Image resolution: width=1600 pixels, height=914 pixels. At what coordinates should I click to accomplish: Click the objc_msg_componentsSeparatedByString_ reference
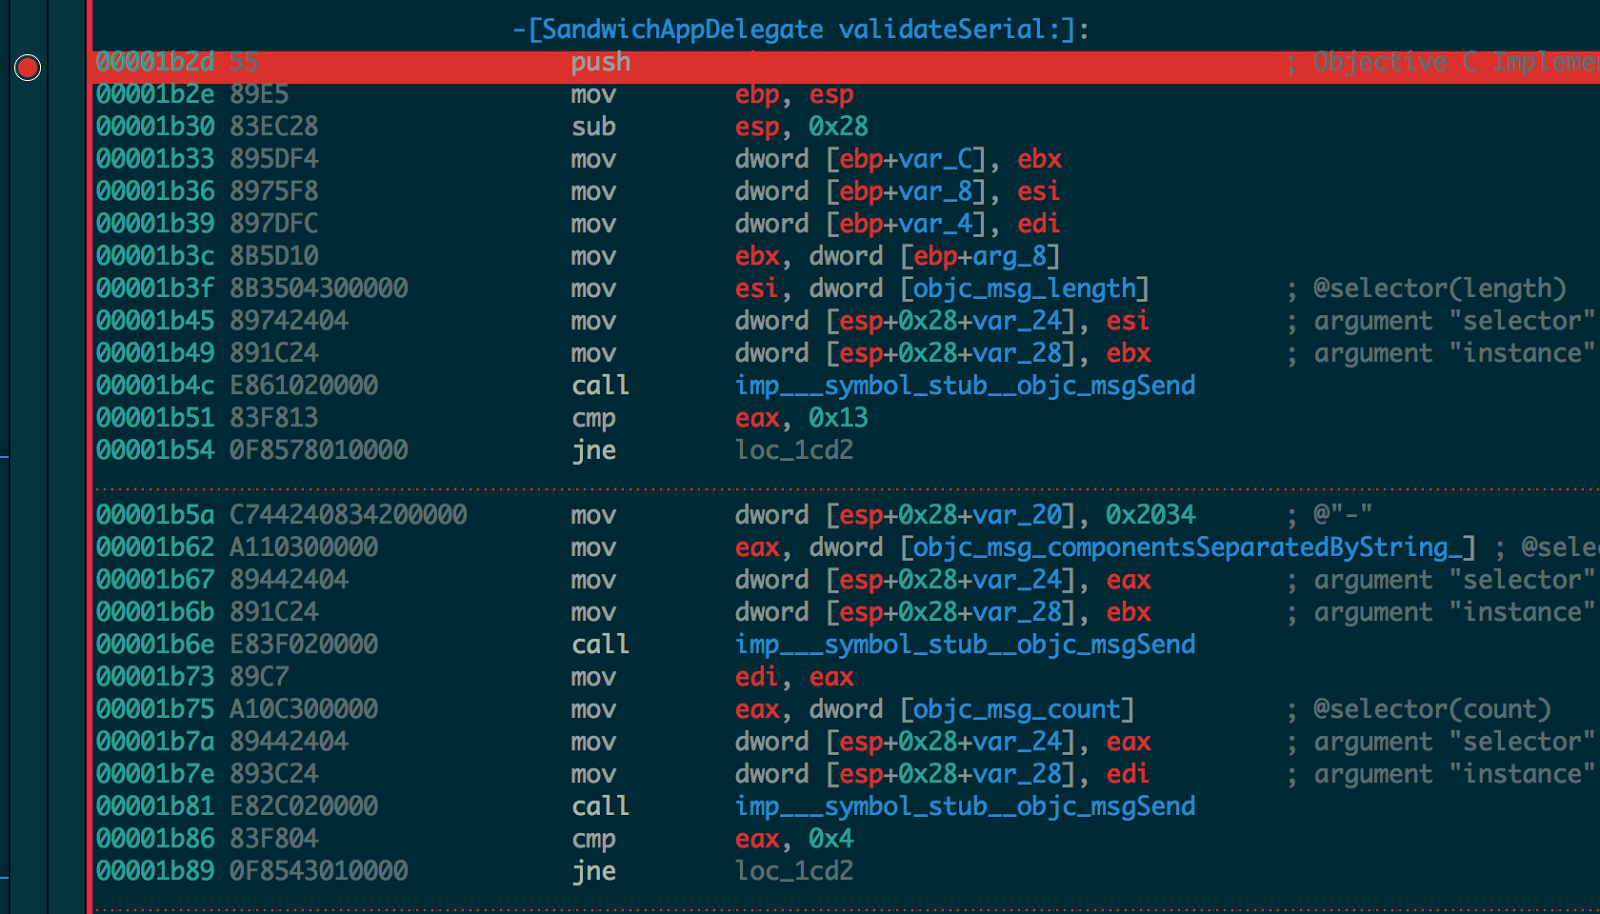click(x=1187, y=548)
